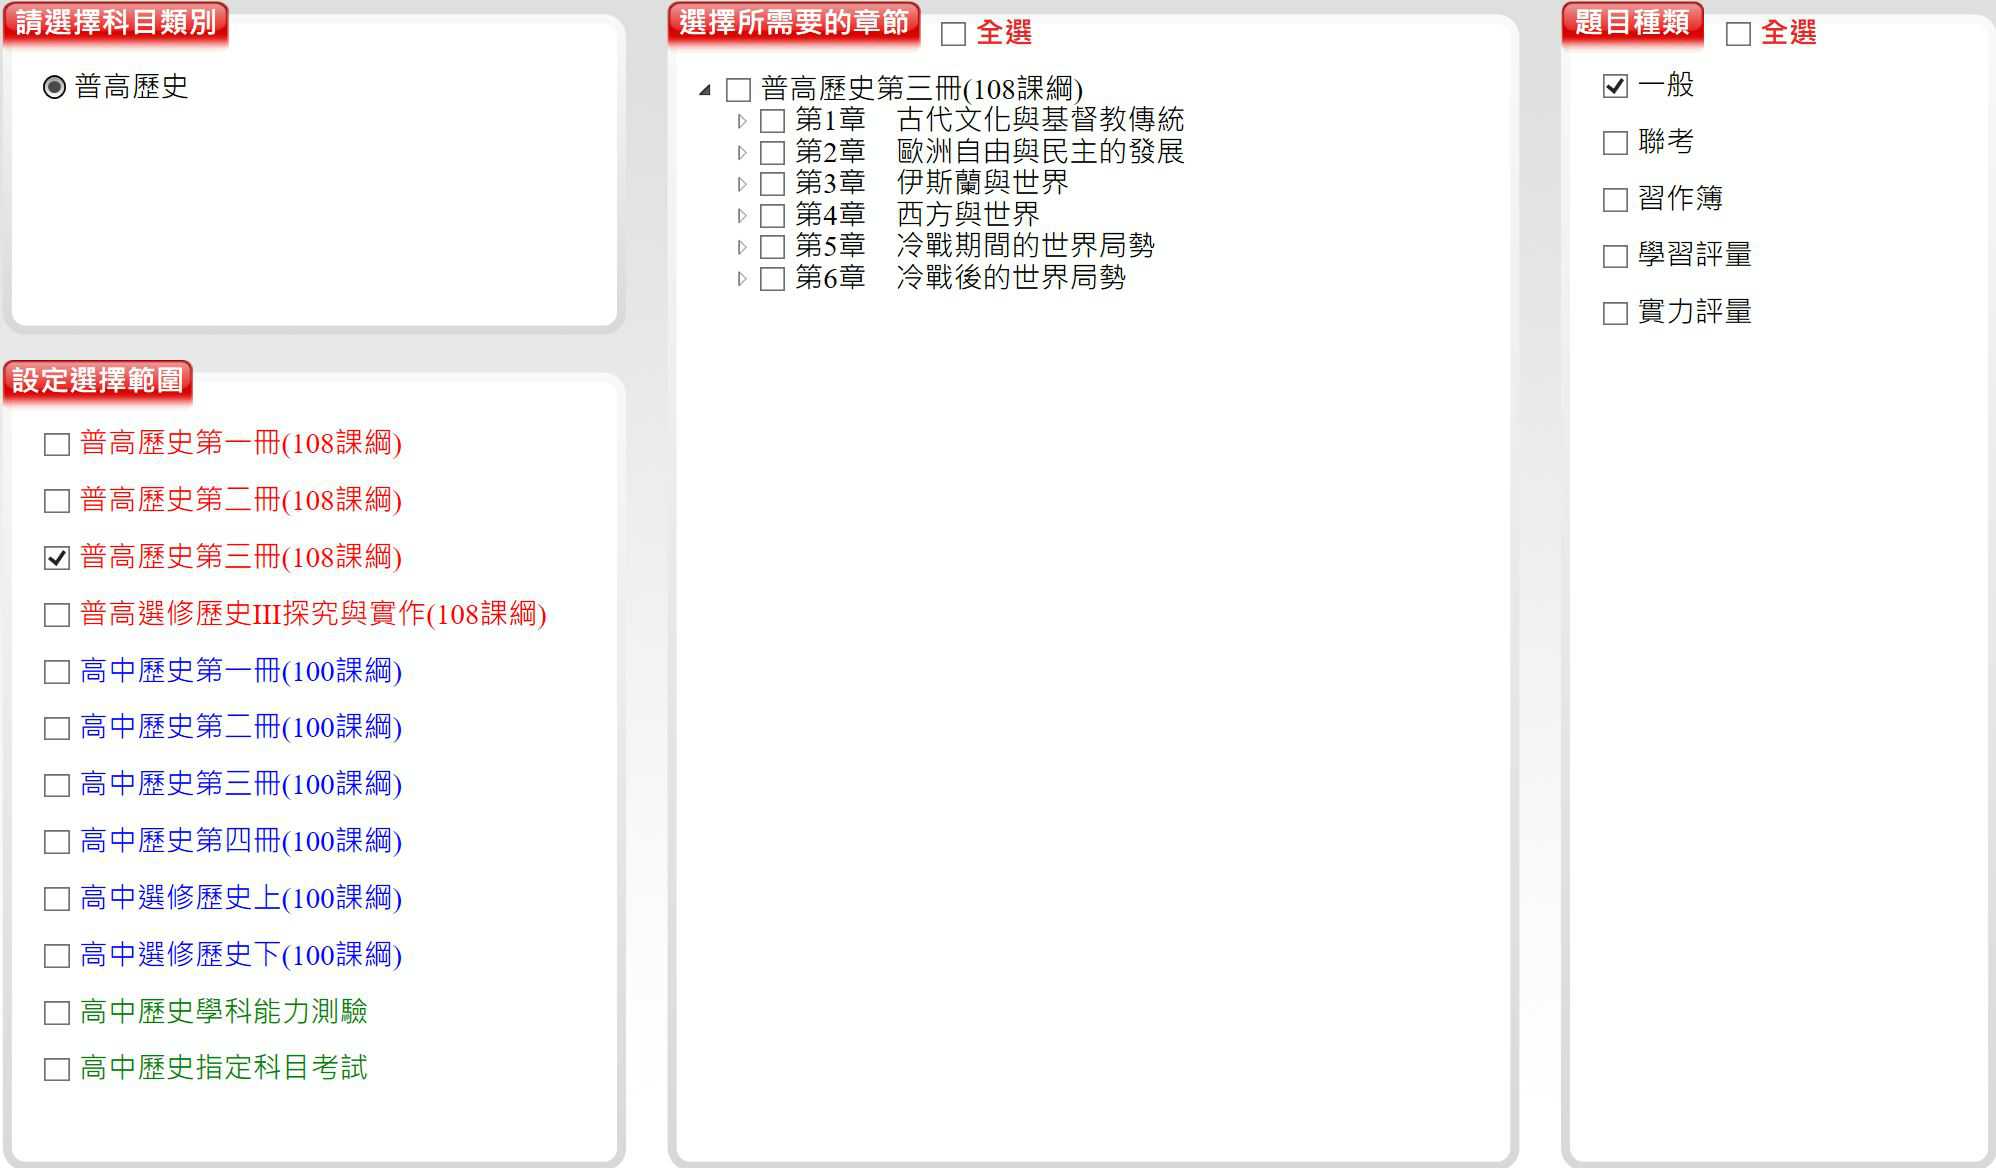Check 高中歷史第四冊(100課綱) checkbox
1996x1168 pixels.
tap(57, 842)
